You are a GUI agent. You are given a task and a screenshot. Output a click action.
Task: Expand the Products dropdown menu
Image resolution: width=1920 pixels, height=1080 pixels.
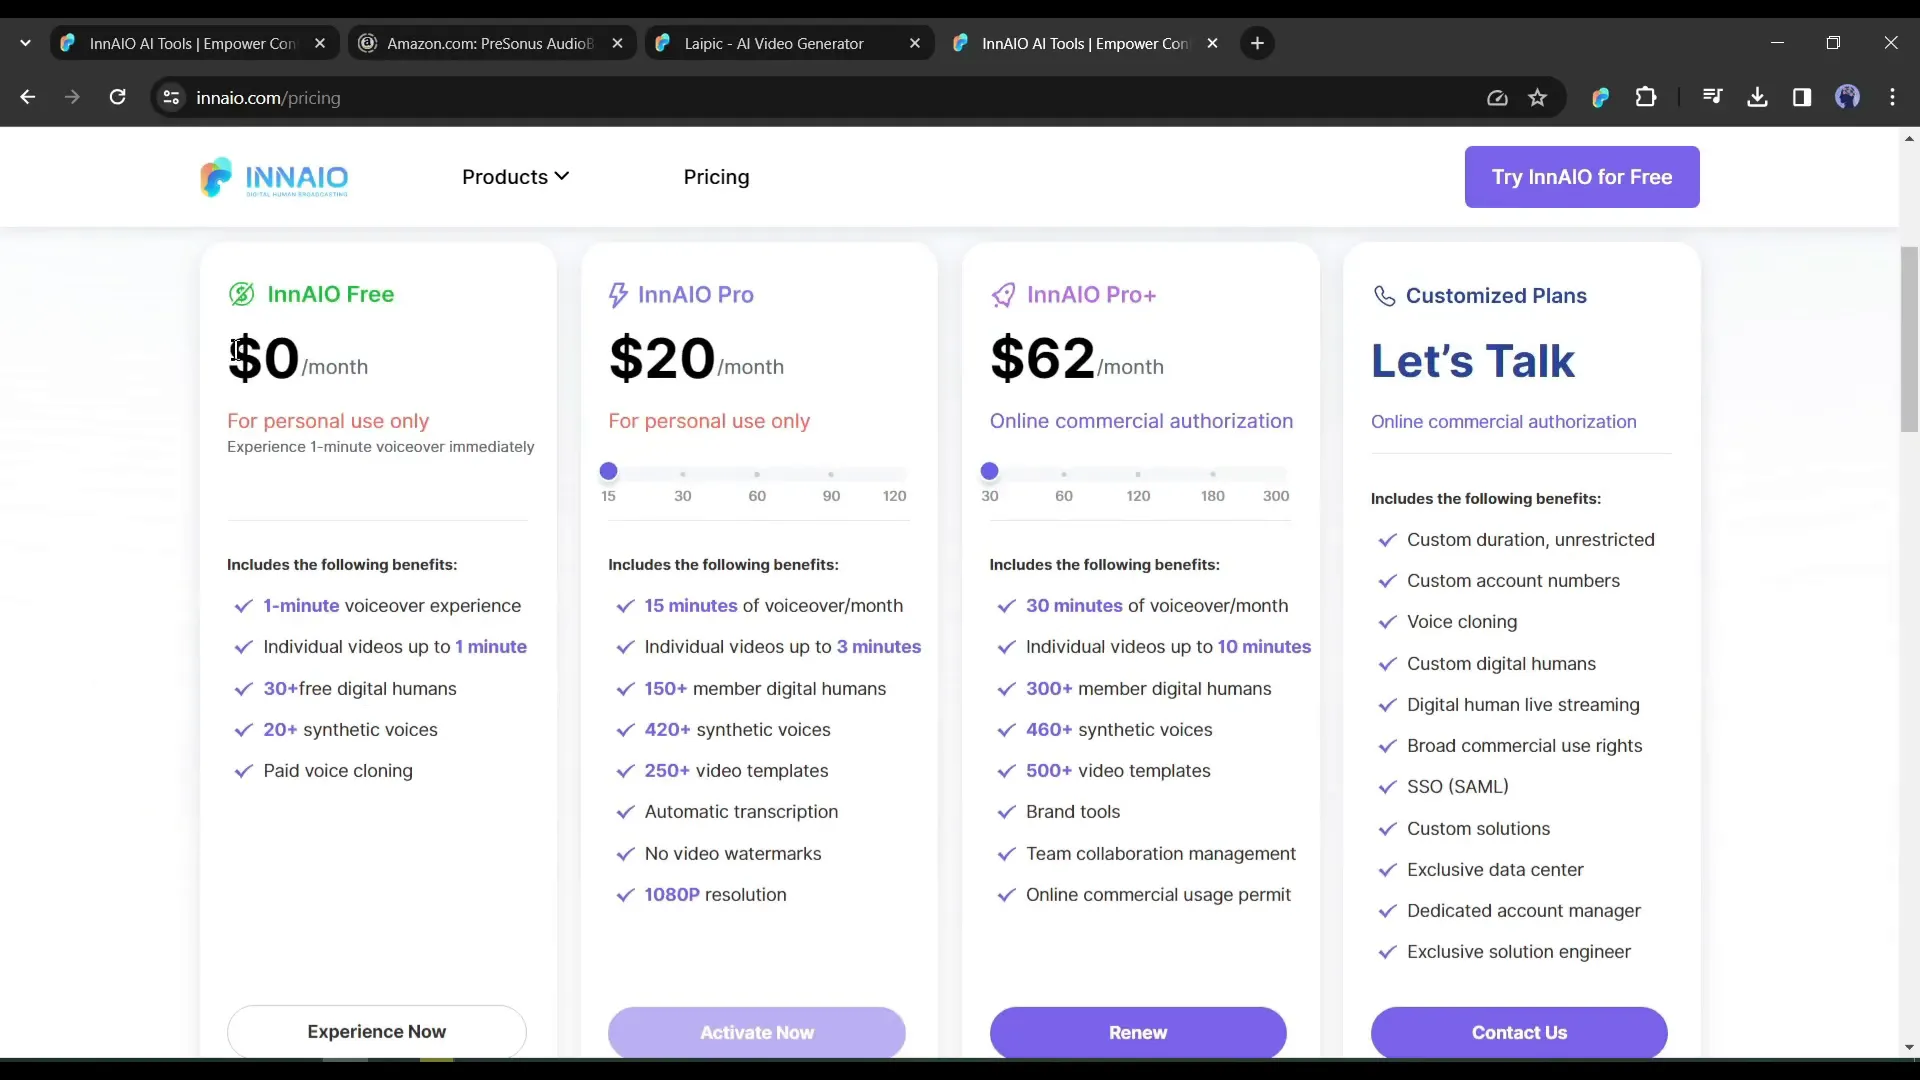[x=516, y=177]
